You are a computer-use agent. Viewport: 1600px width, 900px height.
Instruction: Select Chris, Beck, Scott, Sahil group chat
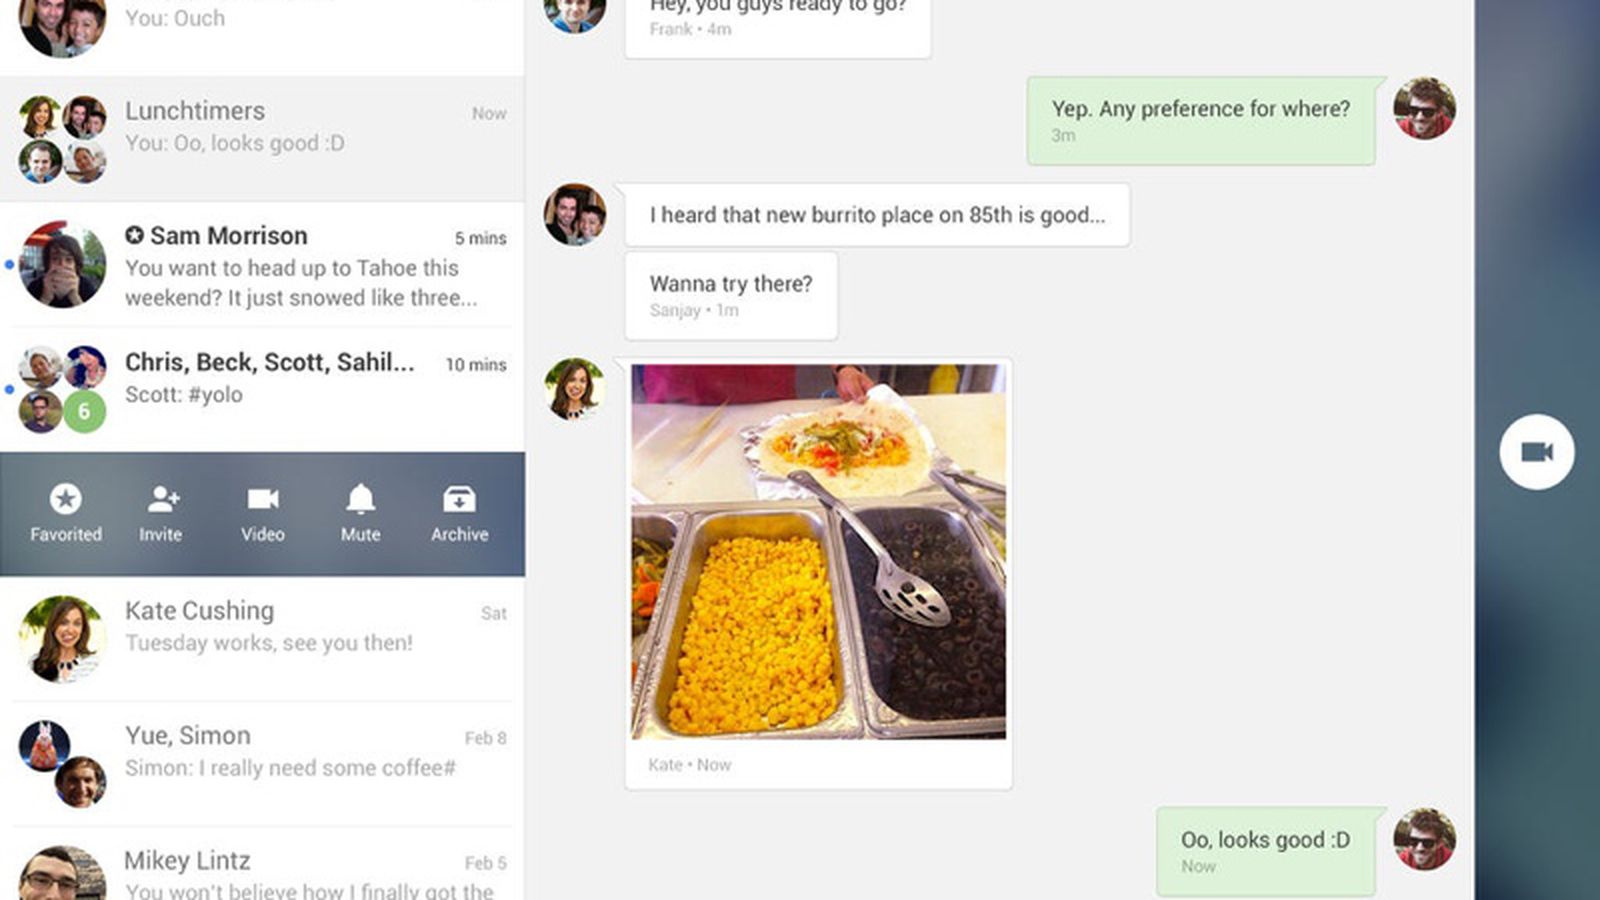[262, 389]
